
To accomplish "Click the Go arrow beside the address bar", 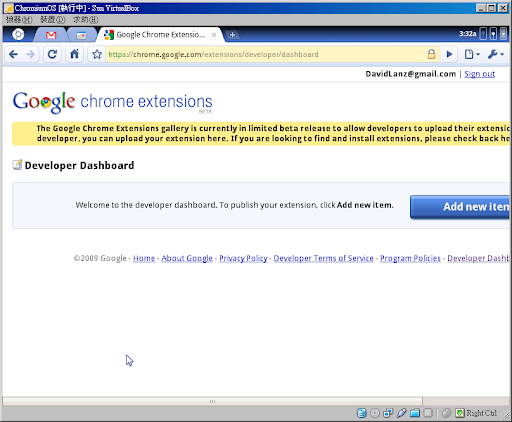I will (449, 54).
